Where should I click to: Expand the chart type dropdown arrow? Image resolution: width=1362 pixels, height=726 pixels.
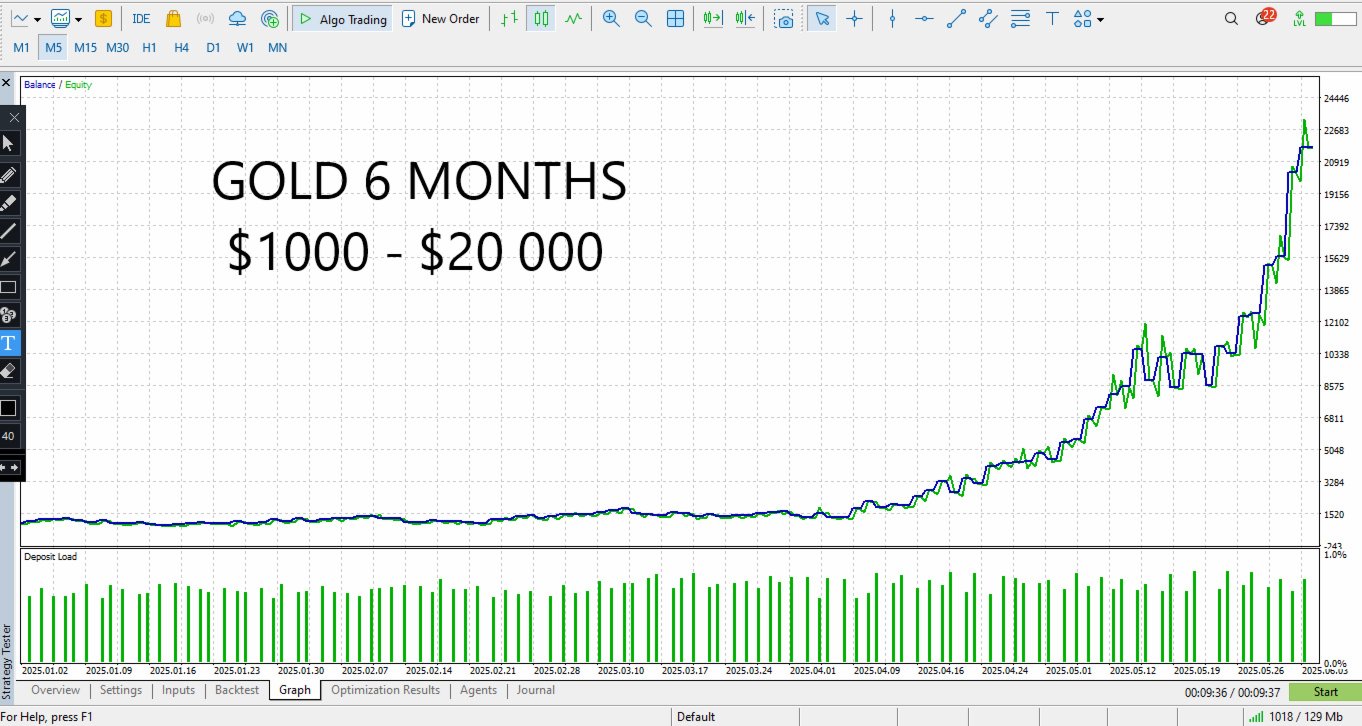(37, 19)
